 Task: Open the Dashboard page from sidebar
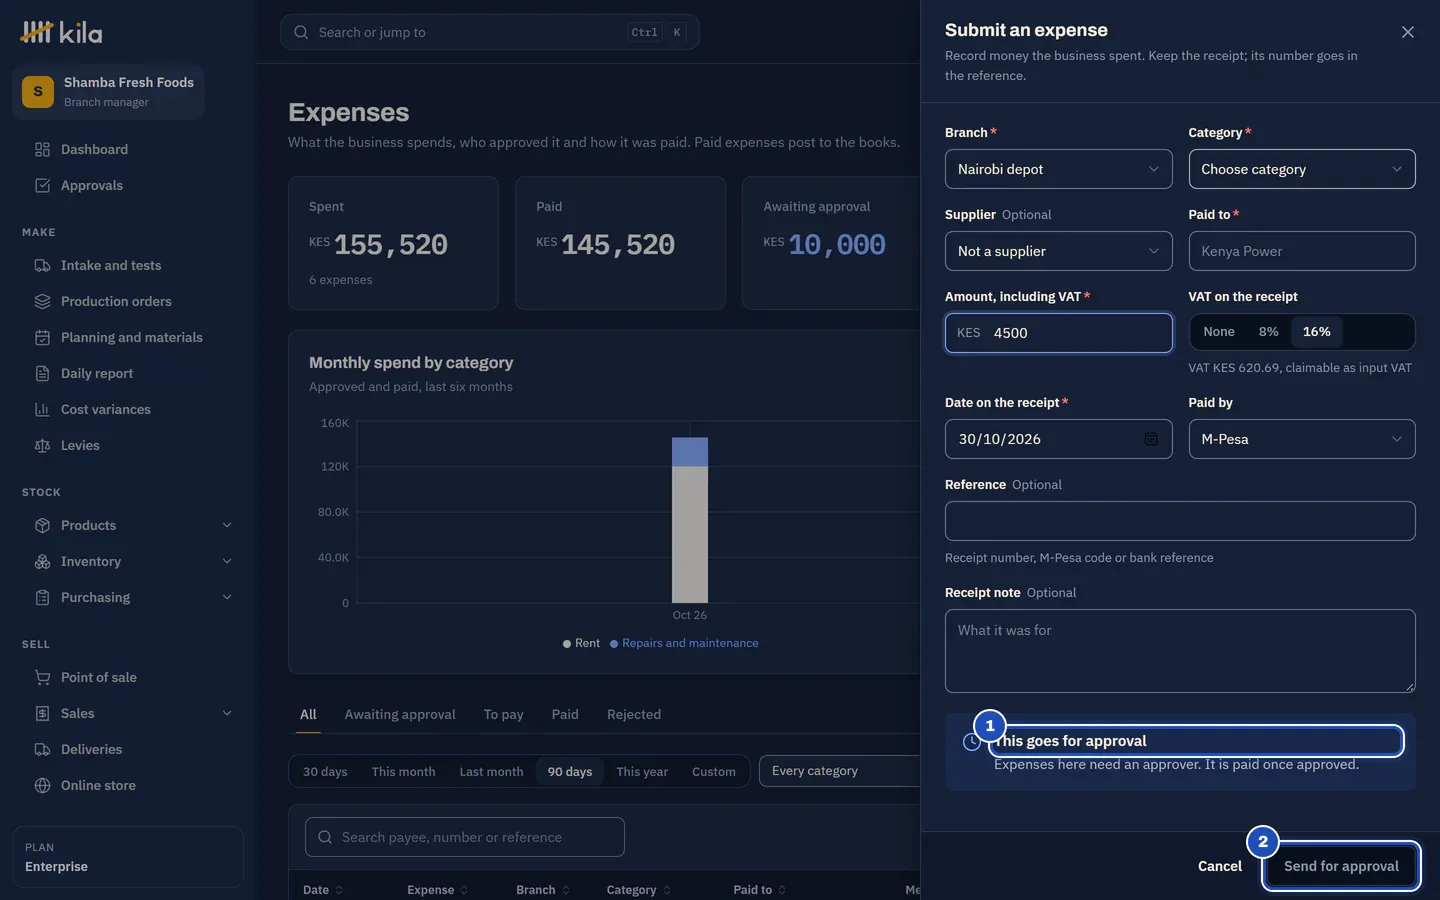[x=128, y=149]
